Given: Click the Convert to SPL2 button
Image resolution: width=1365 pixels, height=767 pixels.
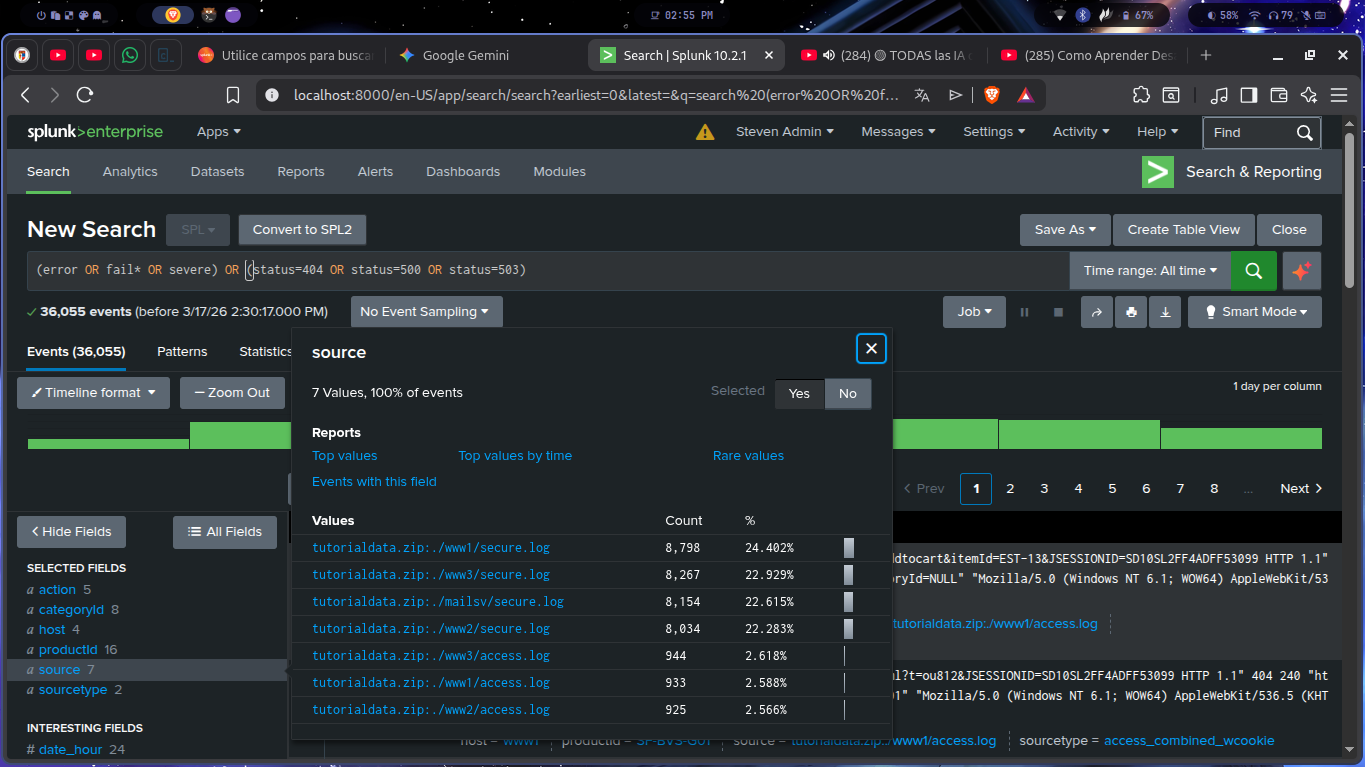Looking at the screenshot, I should pos(302,230).
